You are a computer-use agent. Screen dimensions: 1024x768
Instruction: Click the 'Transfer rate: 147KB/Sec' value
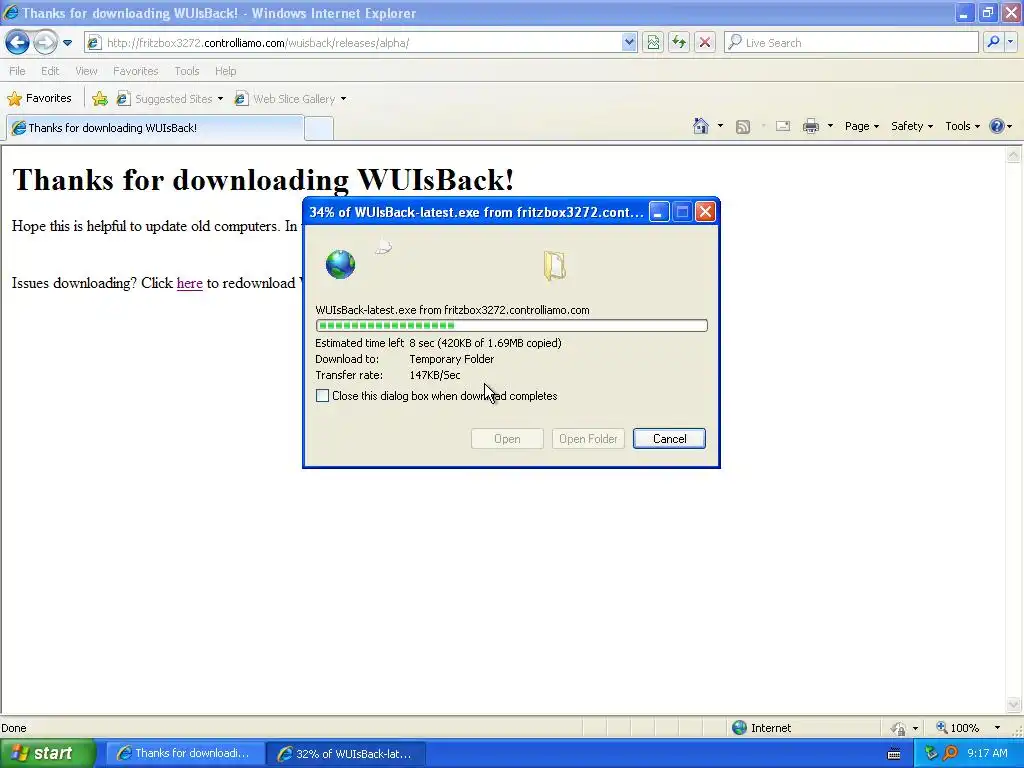pos(435,376)
